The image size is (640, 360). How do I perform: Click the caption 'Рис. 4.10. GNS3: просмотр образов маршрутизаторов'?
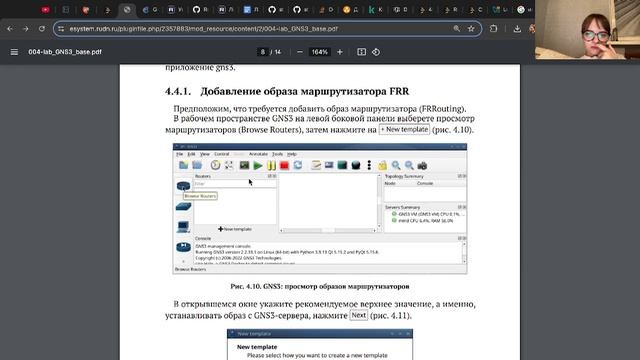coord(320,287)
